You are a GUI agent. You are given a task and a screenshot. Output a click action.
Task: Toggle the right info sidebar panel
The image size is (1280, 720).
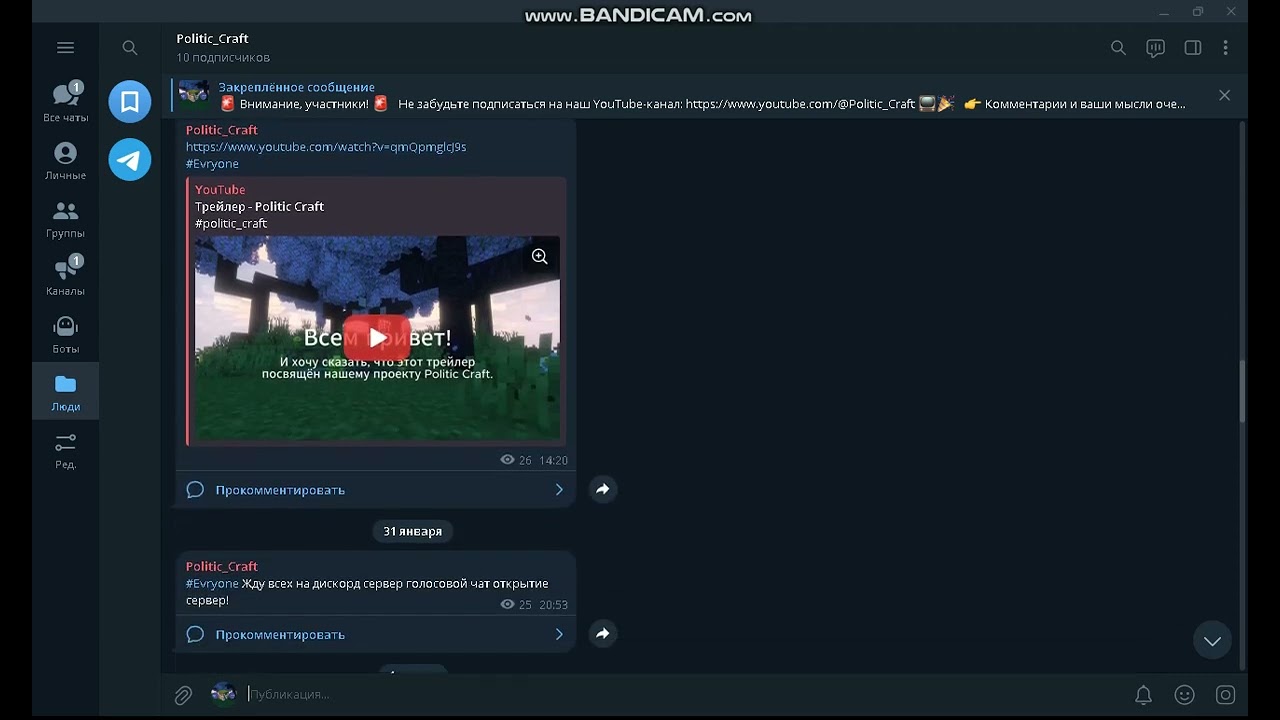[1192, 47]
